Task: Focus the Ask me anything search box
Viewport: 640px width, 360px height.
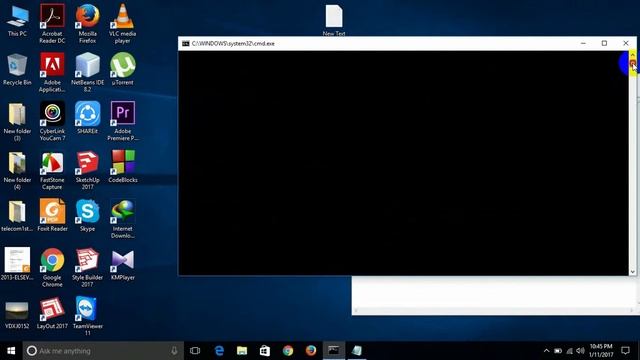Action: (x=103, y=351)
